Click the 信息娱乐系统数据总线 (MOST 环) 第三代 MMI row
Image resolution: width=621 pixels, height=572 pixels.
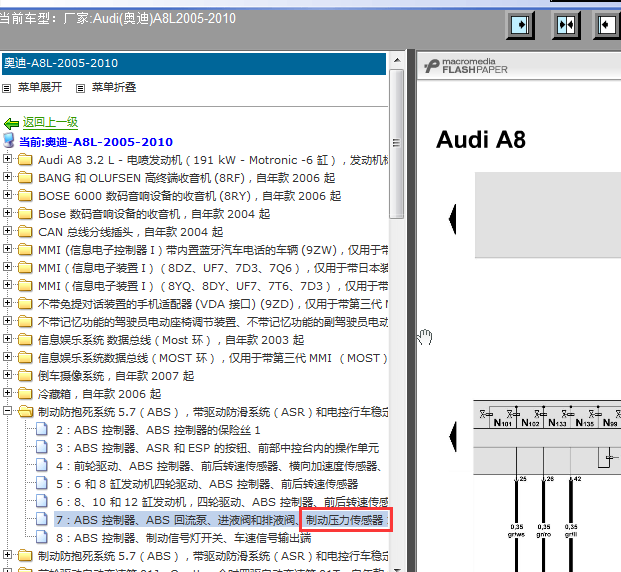click(212, 358)
